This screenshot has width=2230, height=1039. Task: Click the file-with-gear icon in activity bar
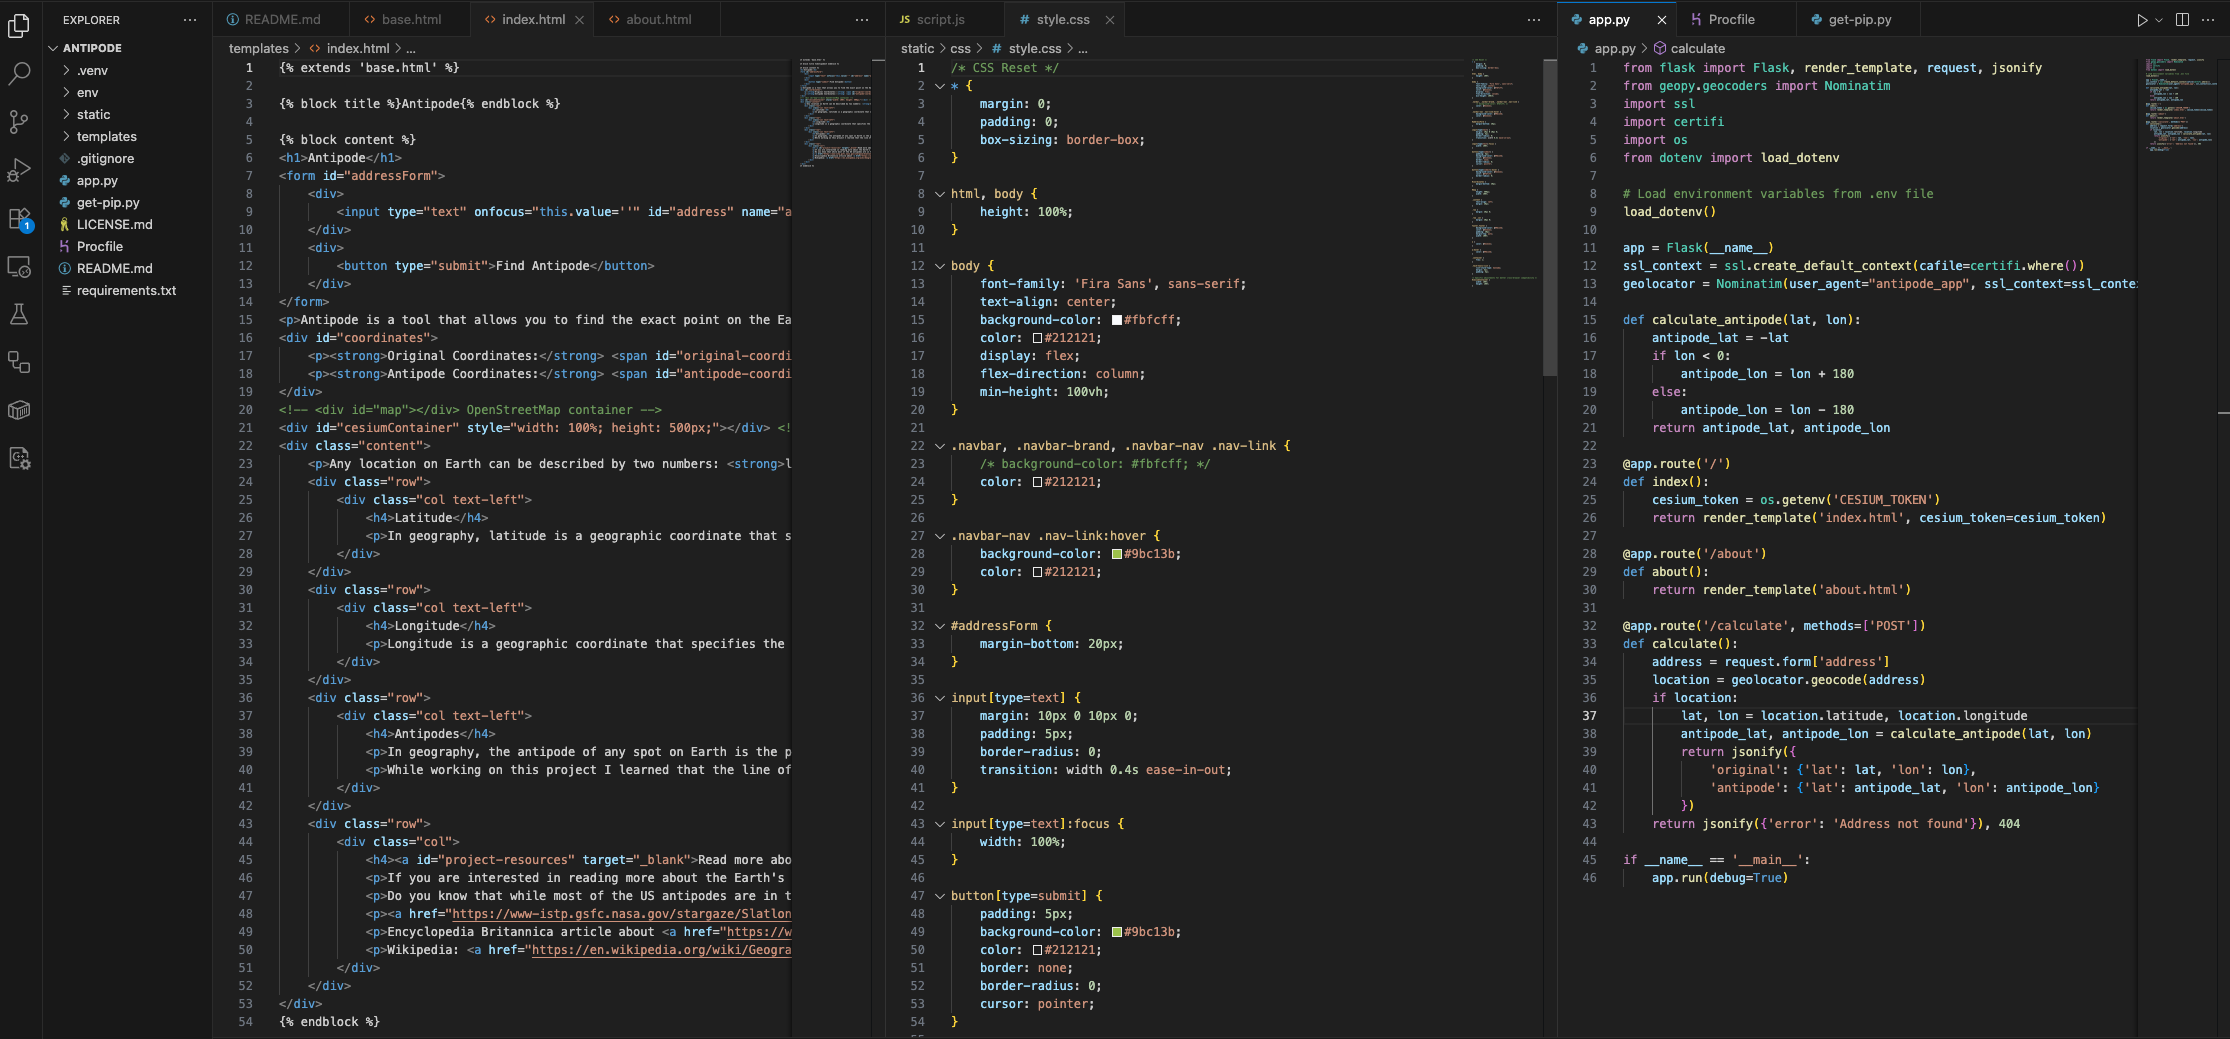click(19, 459)
